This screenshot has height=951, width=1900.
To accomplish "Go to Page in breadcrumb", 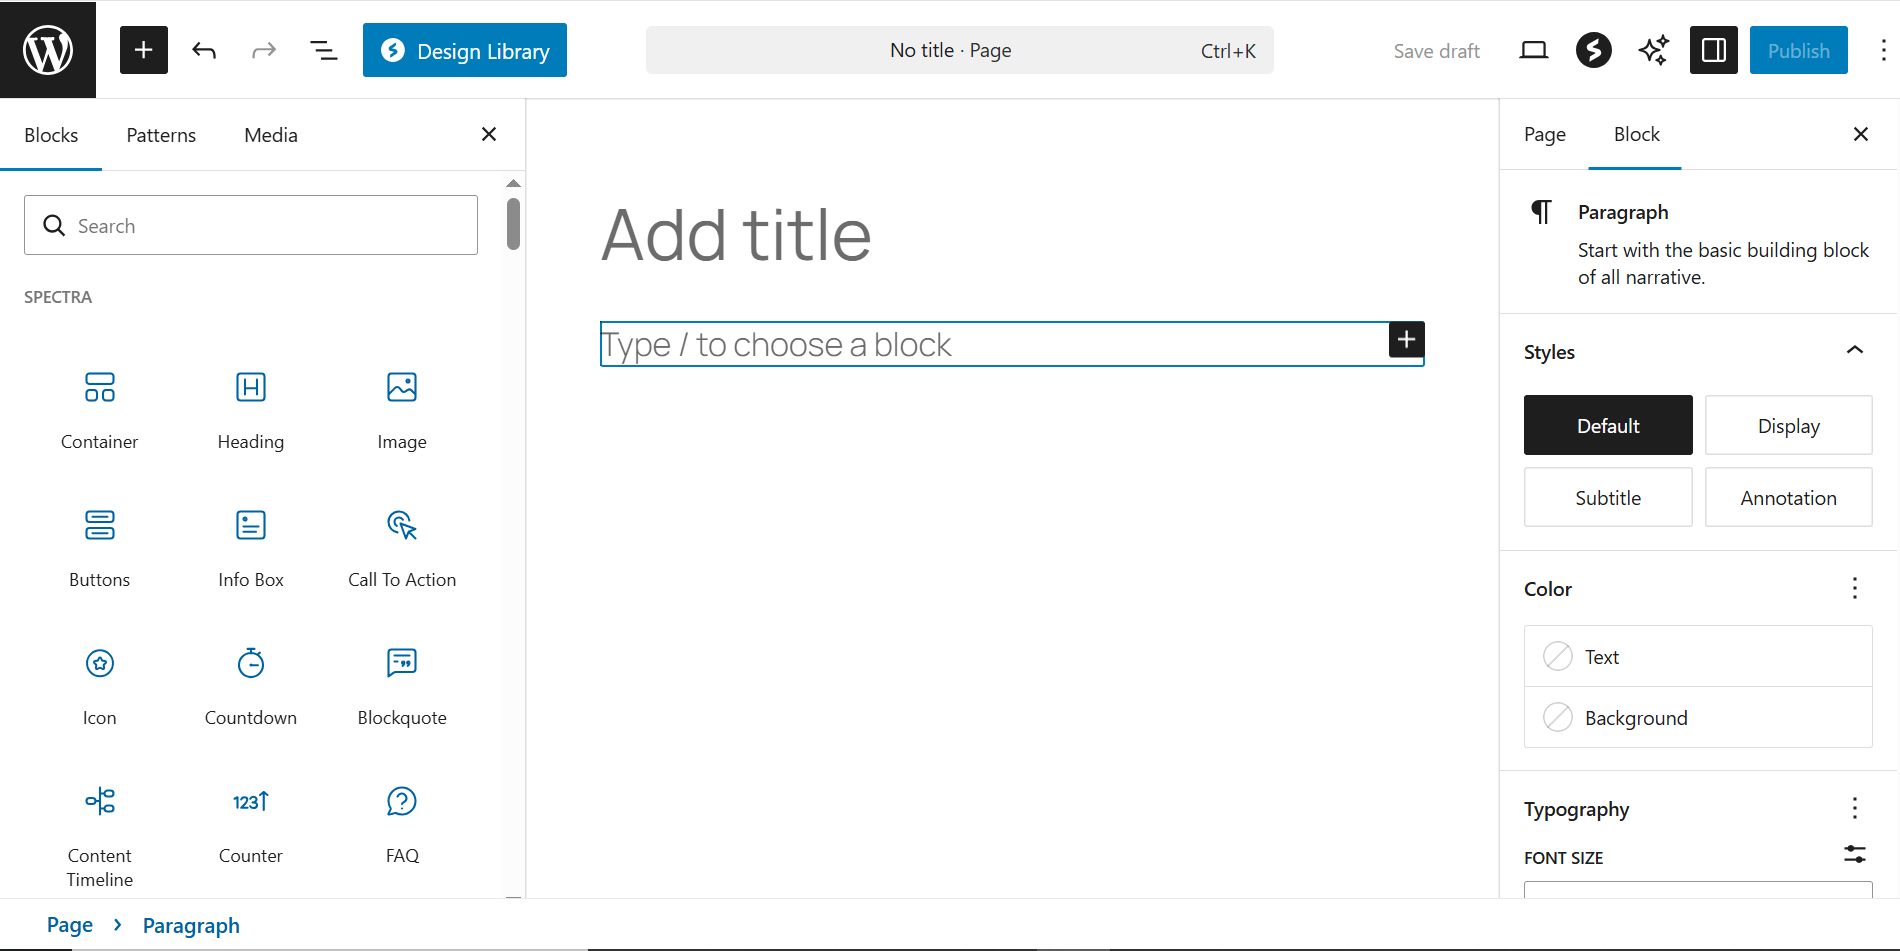I will [x=70, y=925].
